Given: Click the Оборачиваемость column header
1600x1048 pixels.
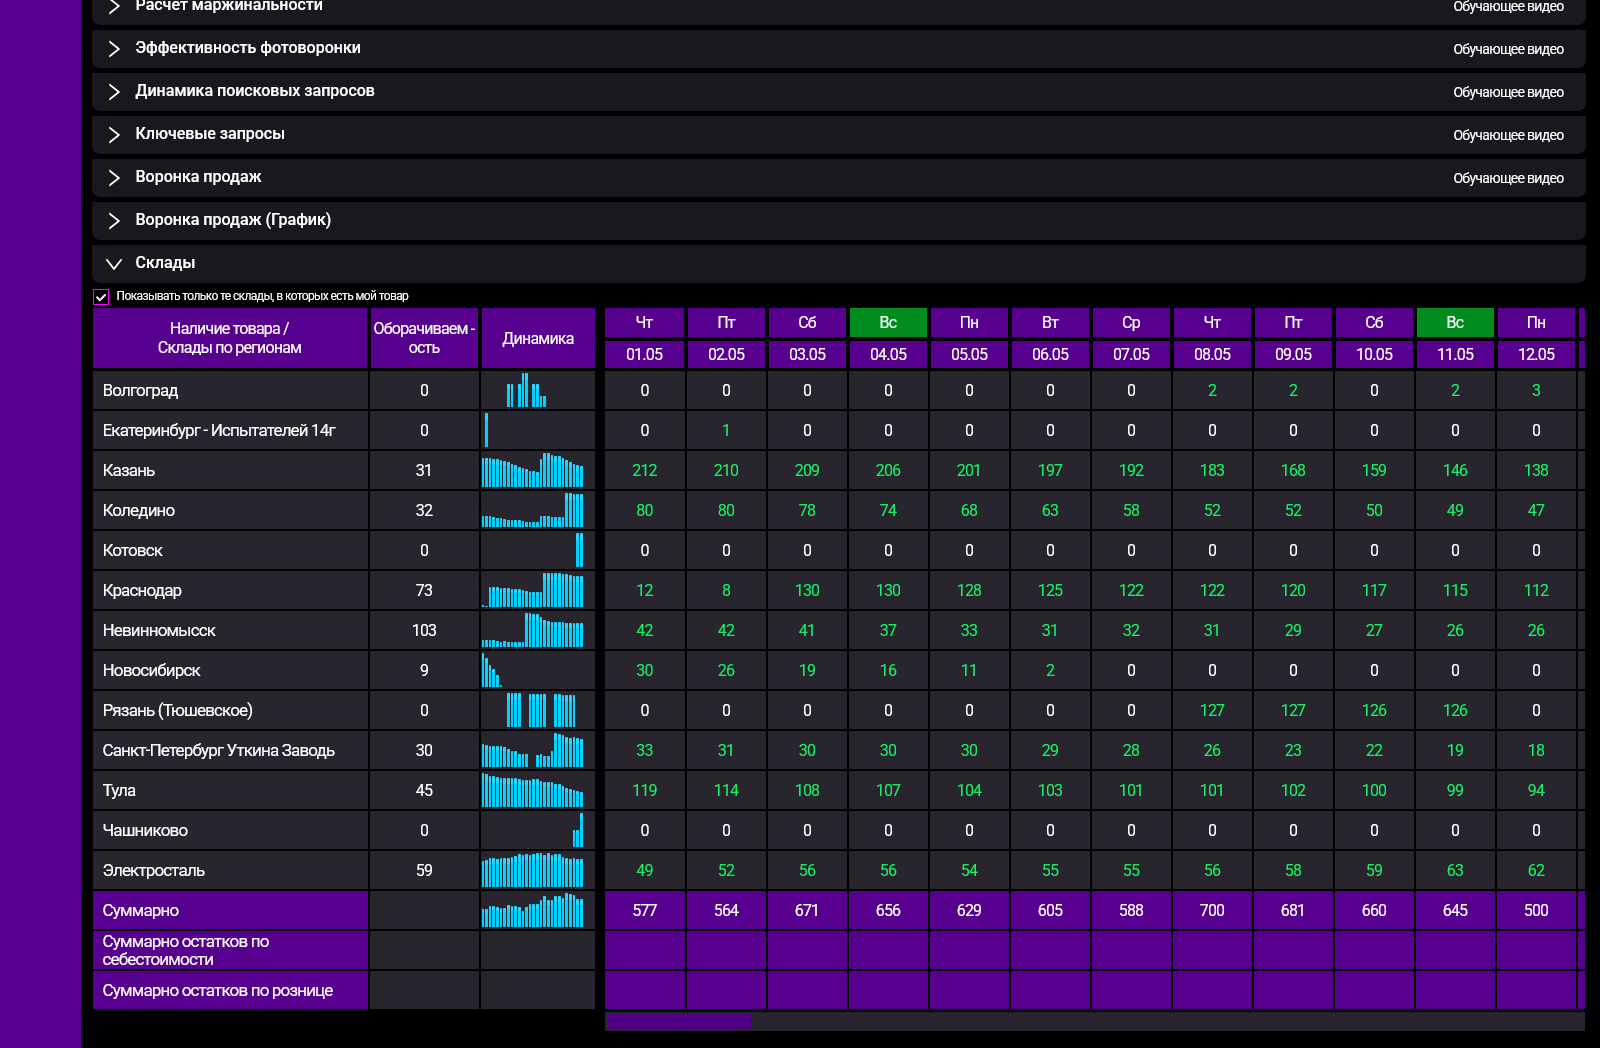Looking at the screenshot, I should point(424,338).
